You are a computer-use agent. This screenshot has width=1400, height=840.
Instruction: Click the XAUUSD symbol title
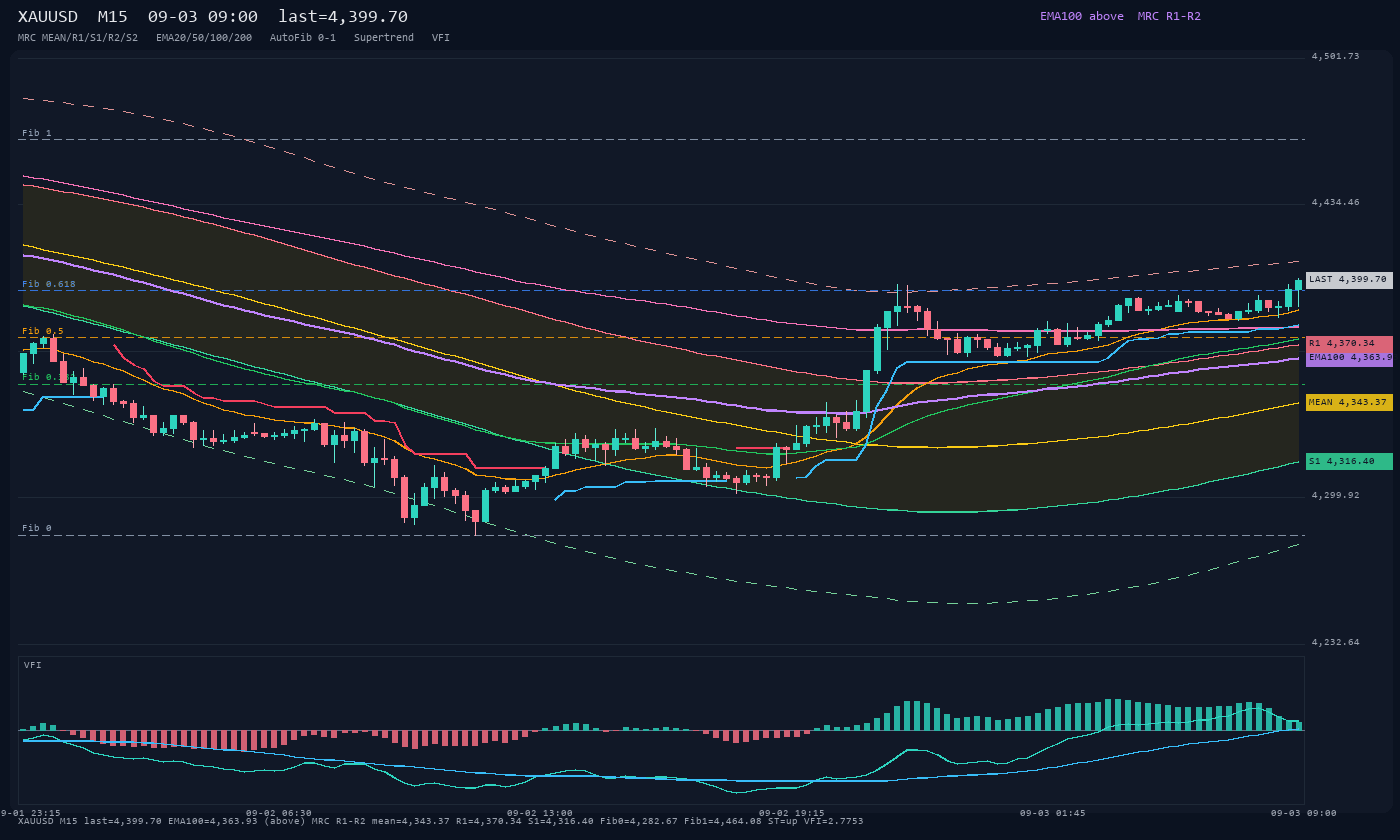48,17
